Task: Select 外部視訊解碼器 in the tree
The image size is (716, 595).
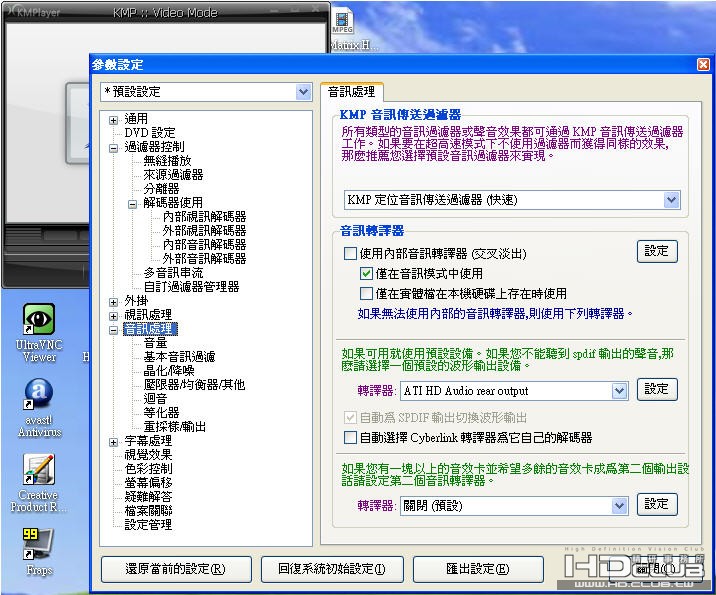Action: click(x=204, y=231)
